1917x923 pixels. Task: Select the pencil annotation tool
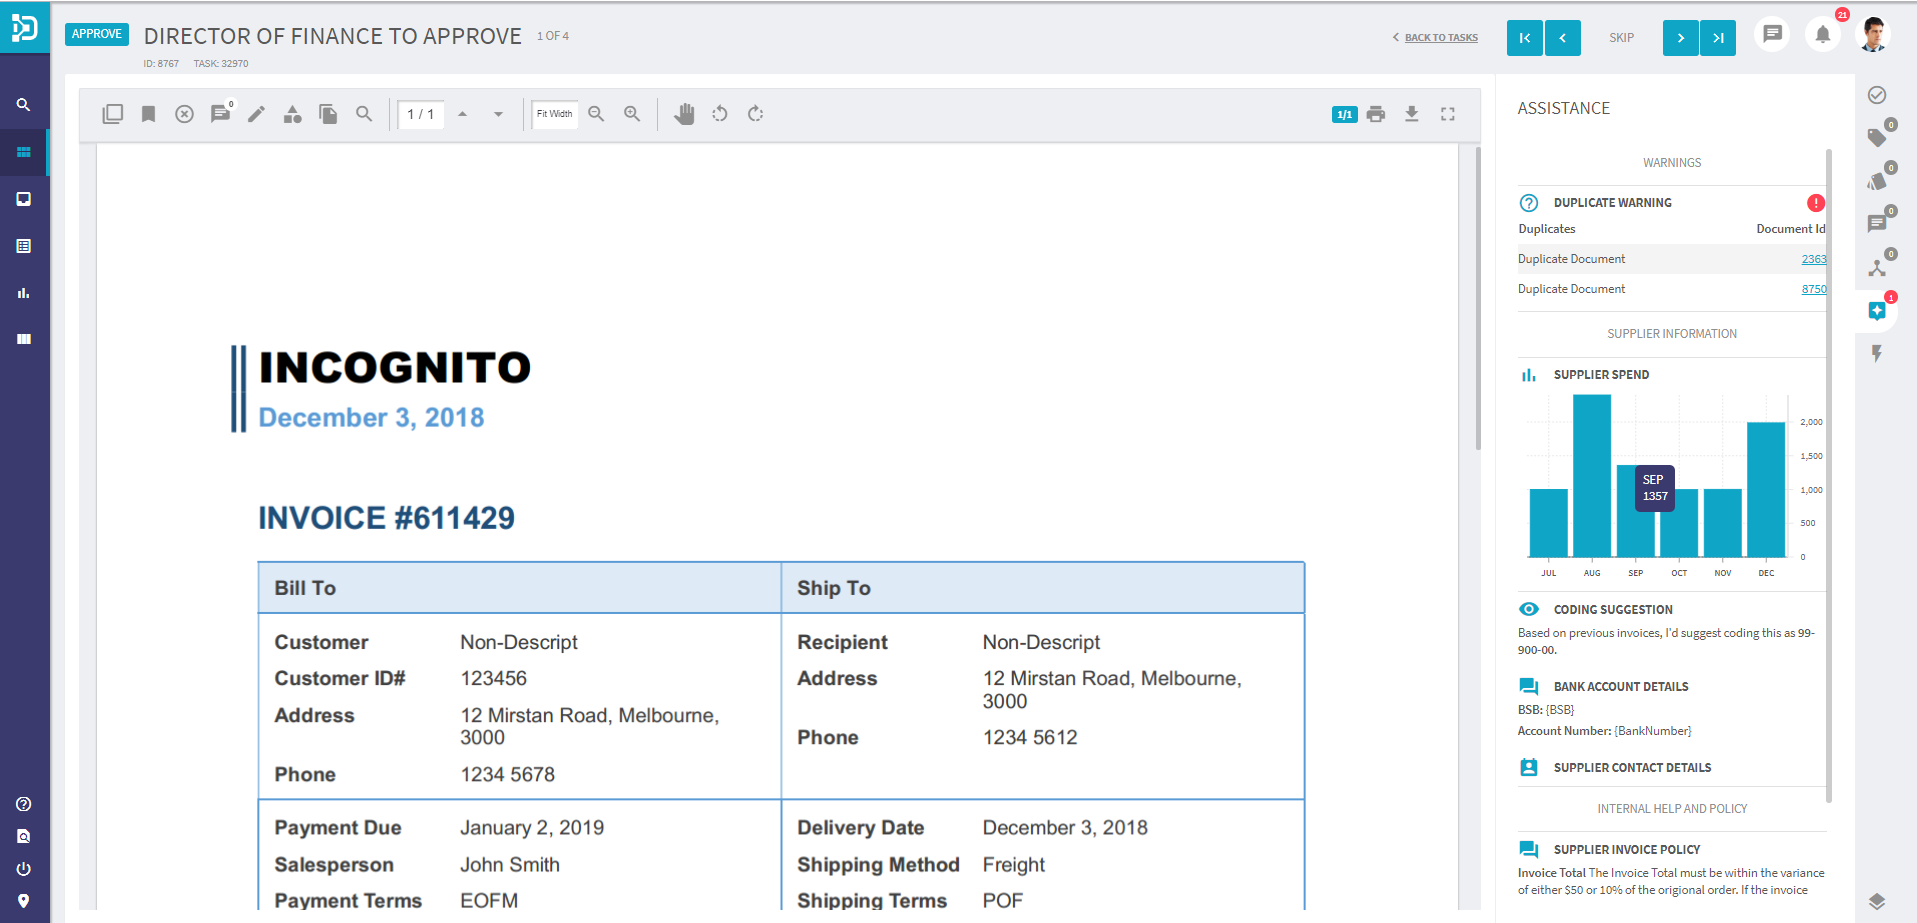pos(256,114)
